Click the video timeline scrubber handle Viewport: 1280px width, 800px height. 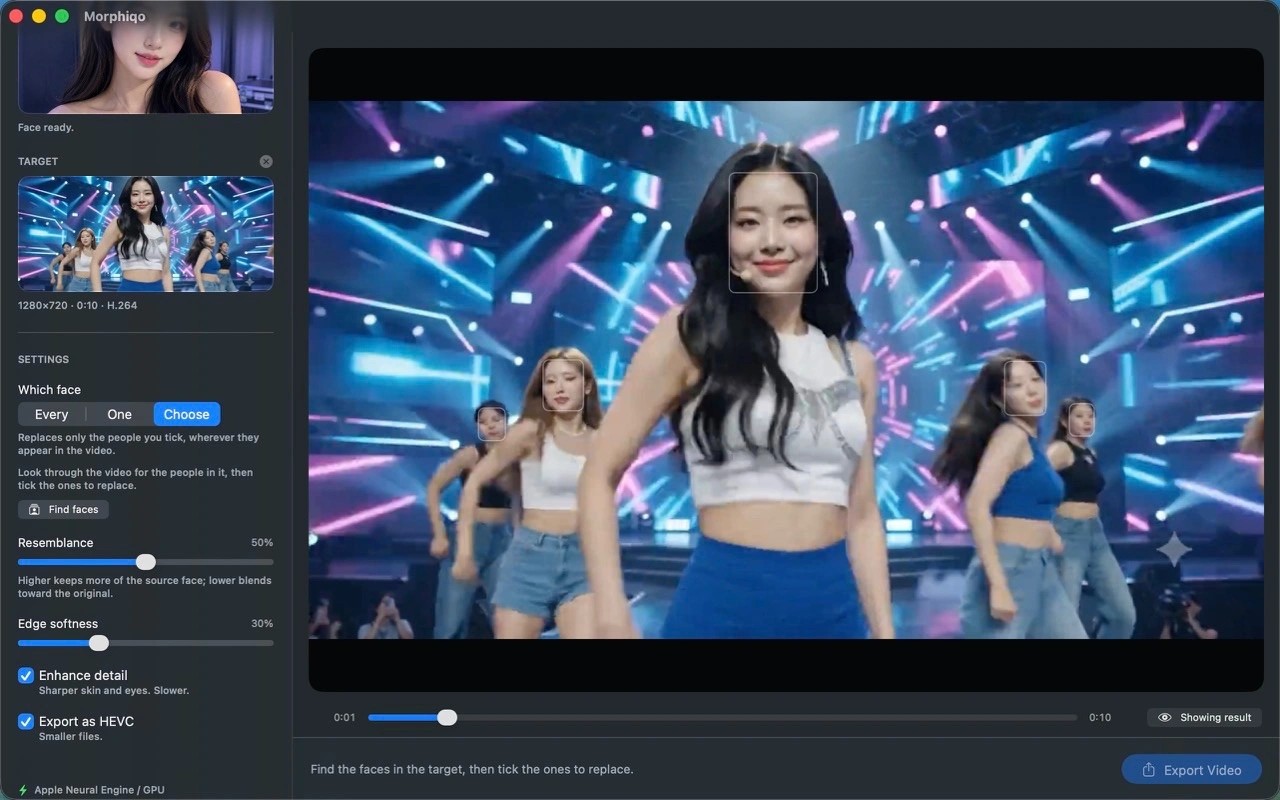(x=448, y=717)
